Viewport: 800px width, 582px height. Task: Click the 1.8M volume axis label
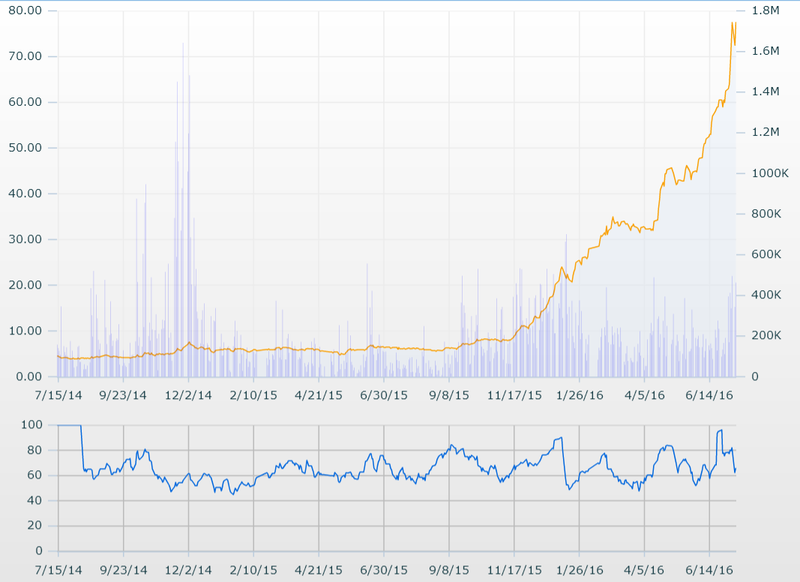click(x=765, y=10)
